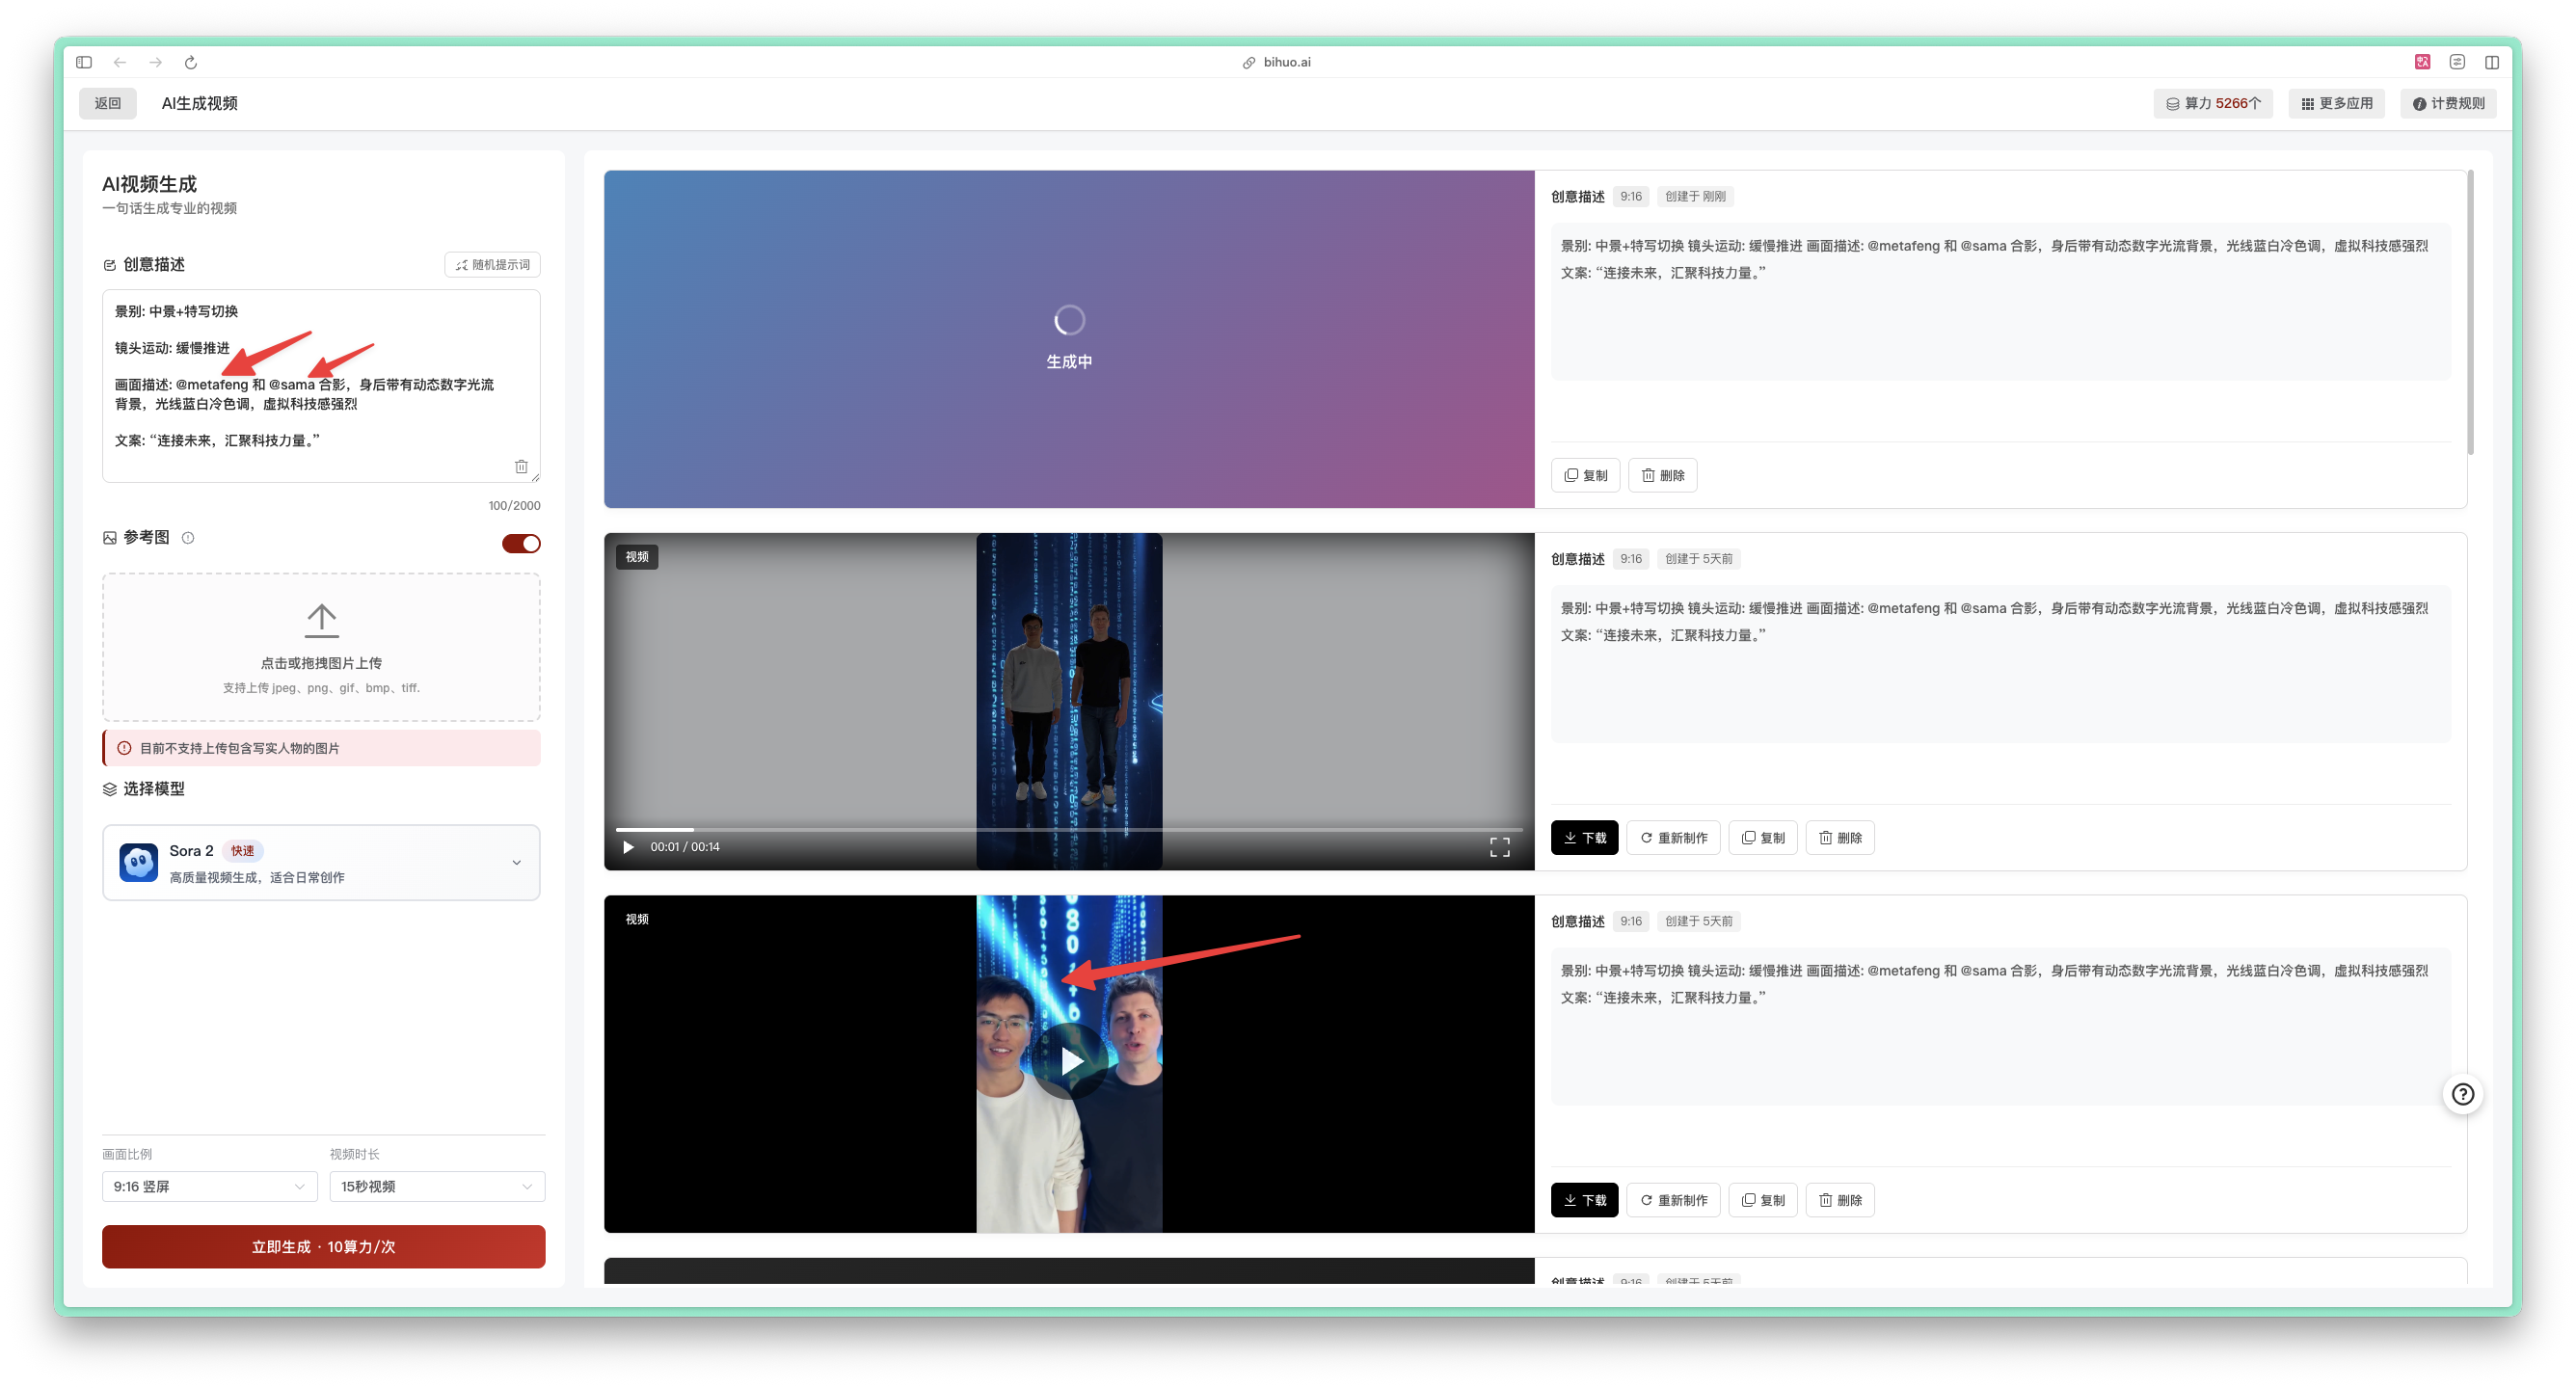Click the Sora 2 model logo icon
Screen dimensions: 2576x1388
pos(138,862)
